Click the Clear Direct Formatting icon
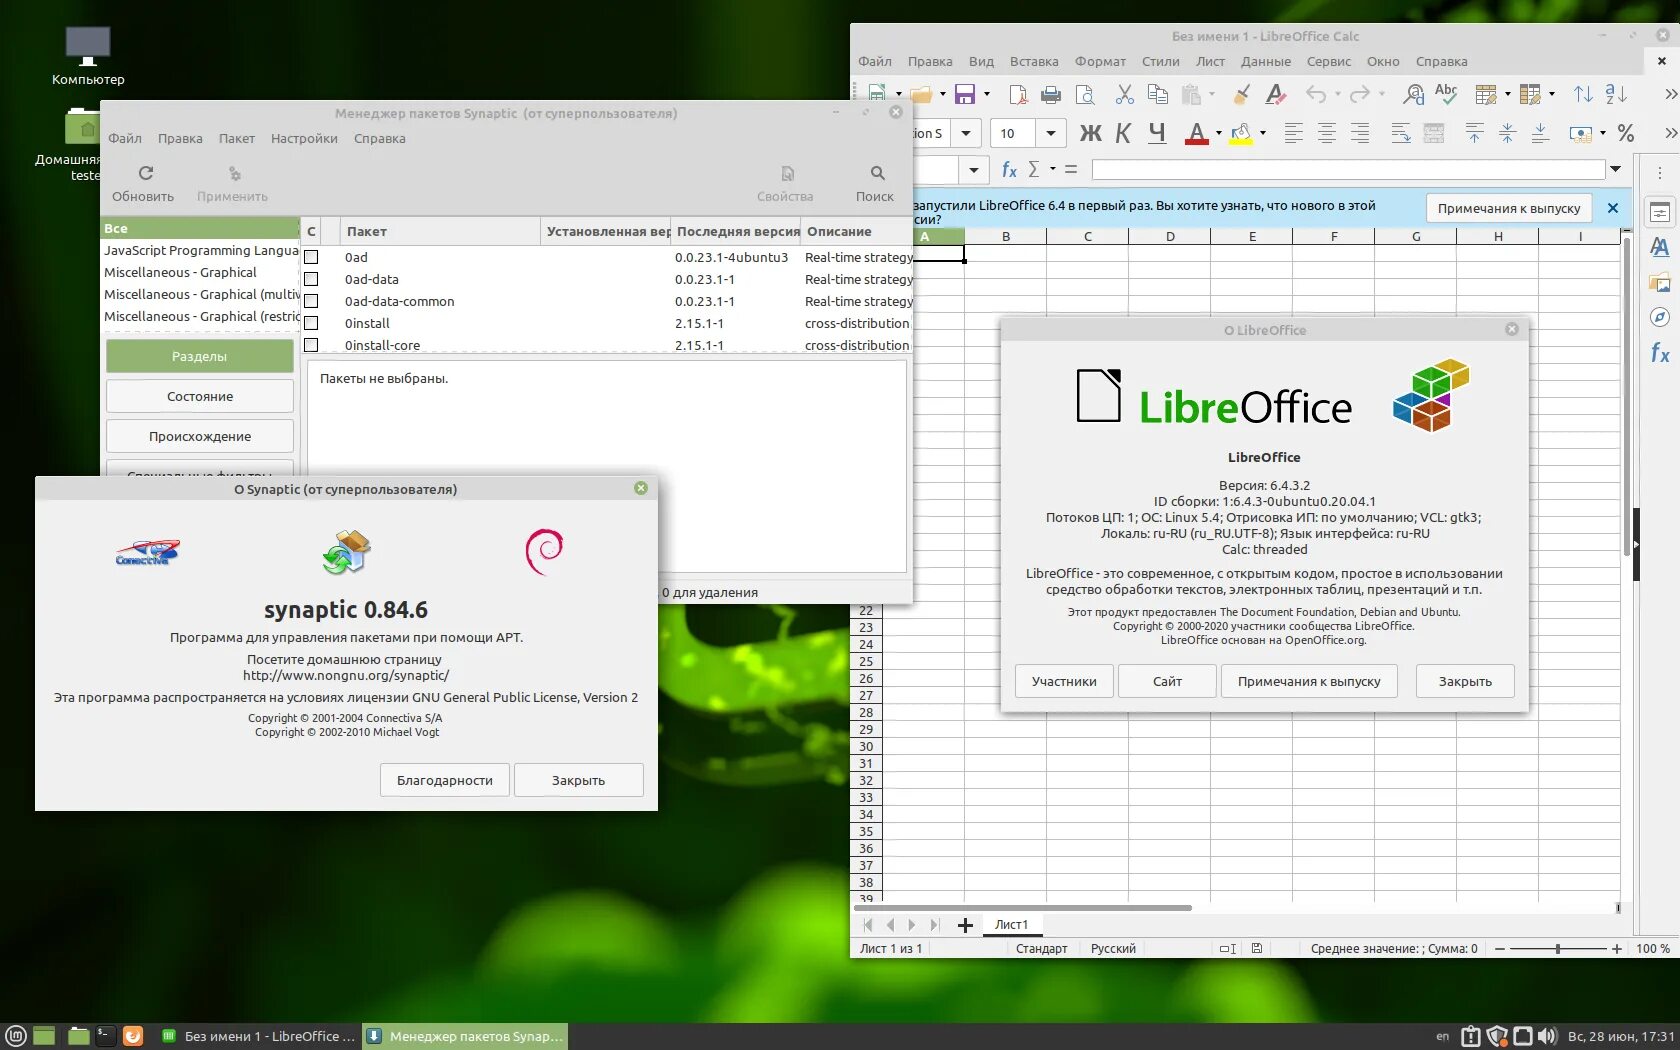This screenshot has width=1680, height=1050. (x=1275, y=94)
